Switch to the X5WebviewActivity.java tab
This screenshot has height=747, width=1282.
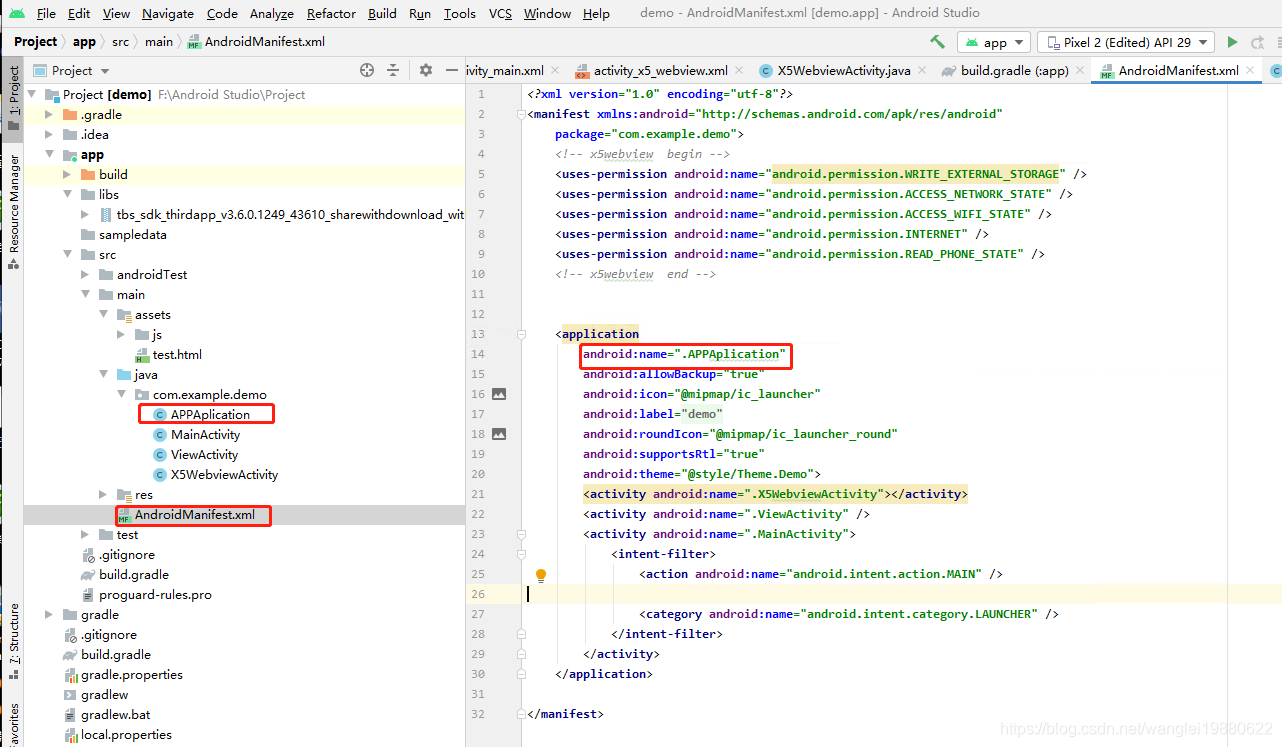[842, 71]
